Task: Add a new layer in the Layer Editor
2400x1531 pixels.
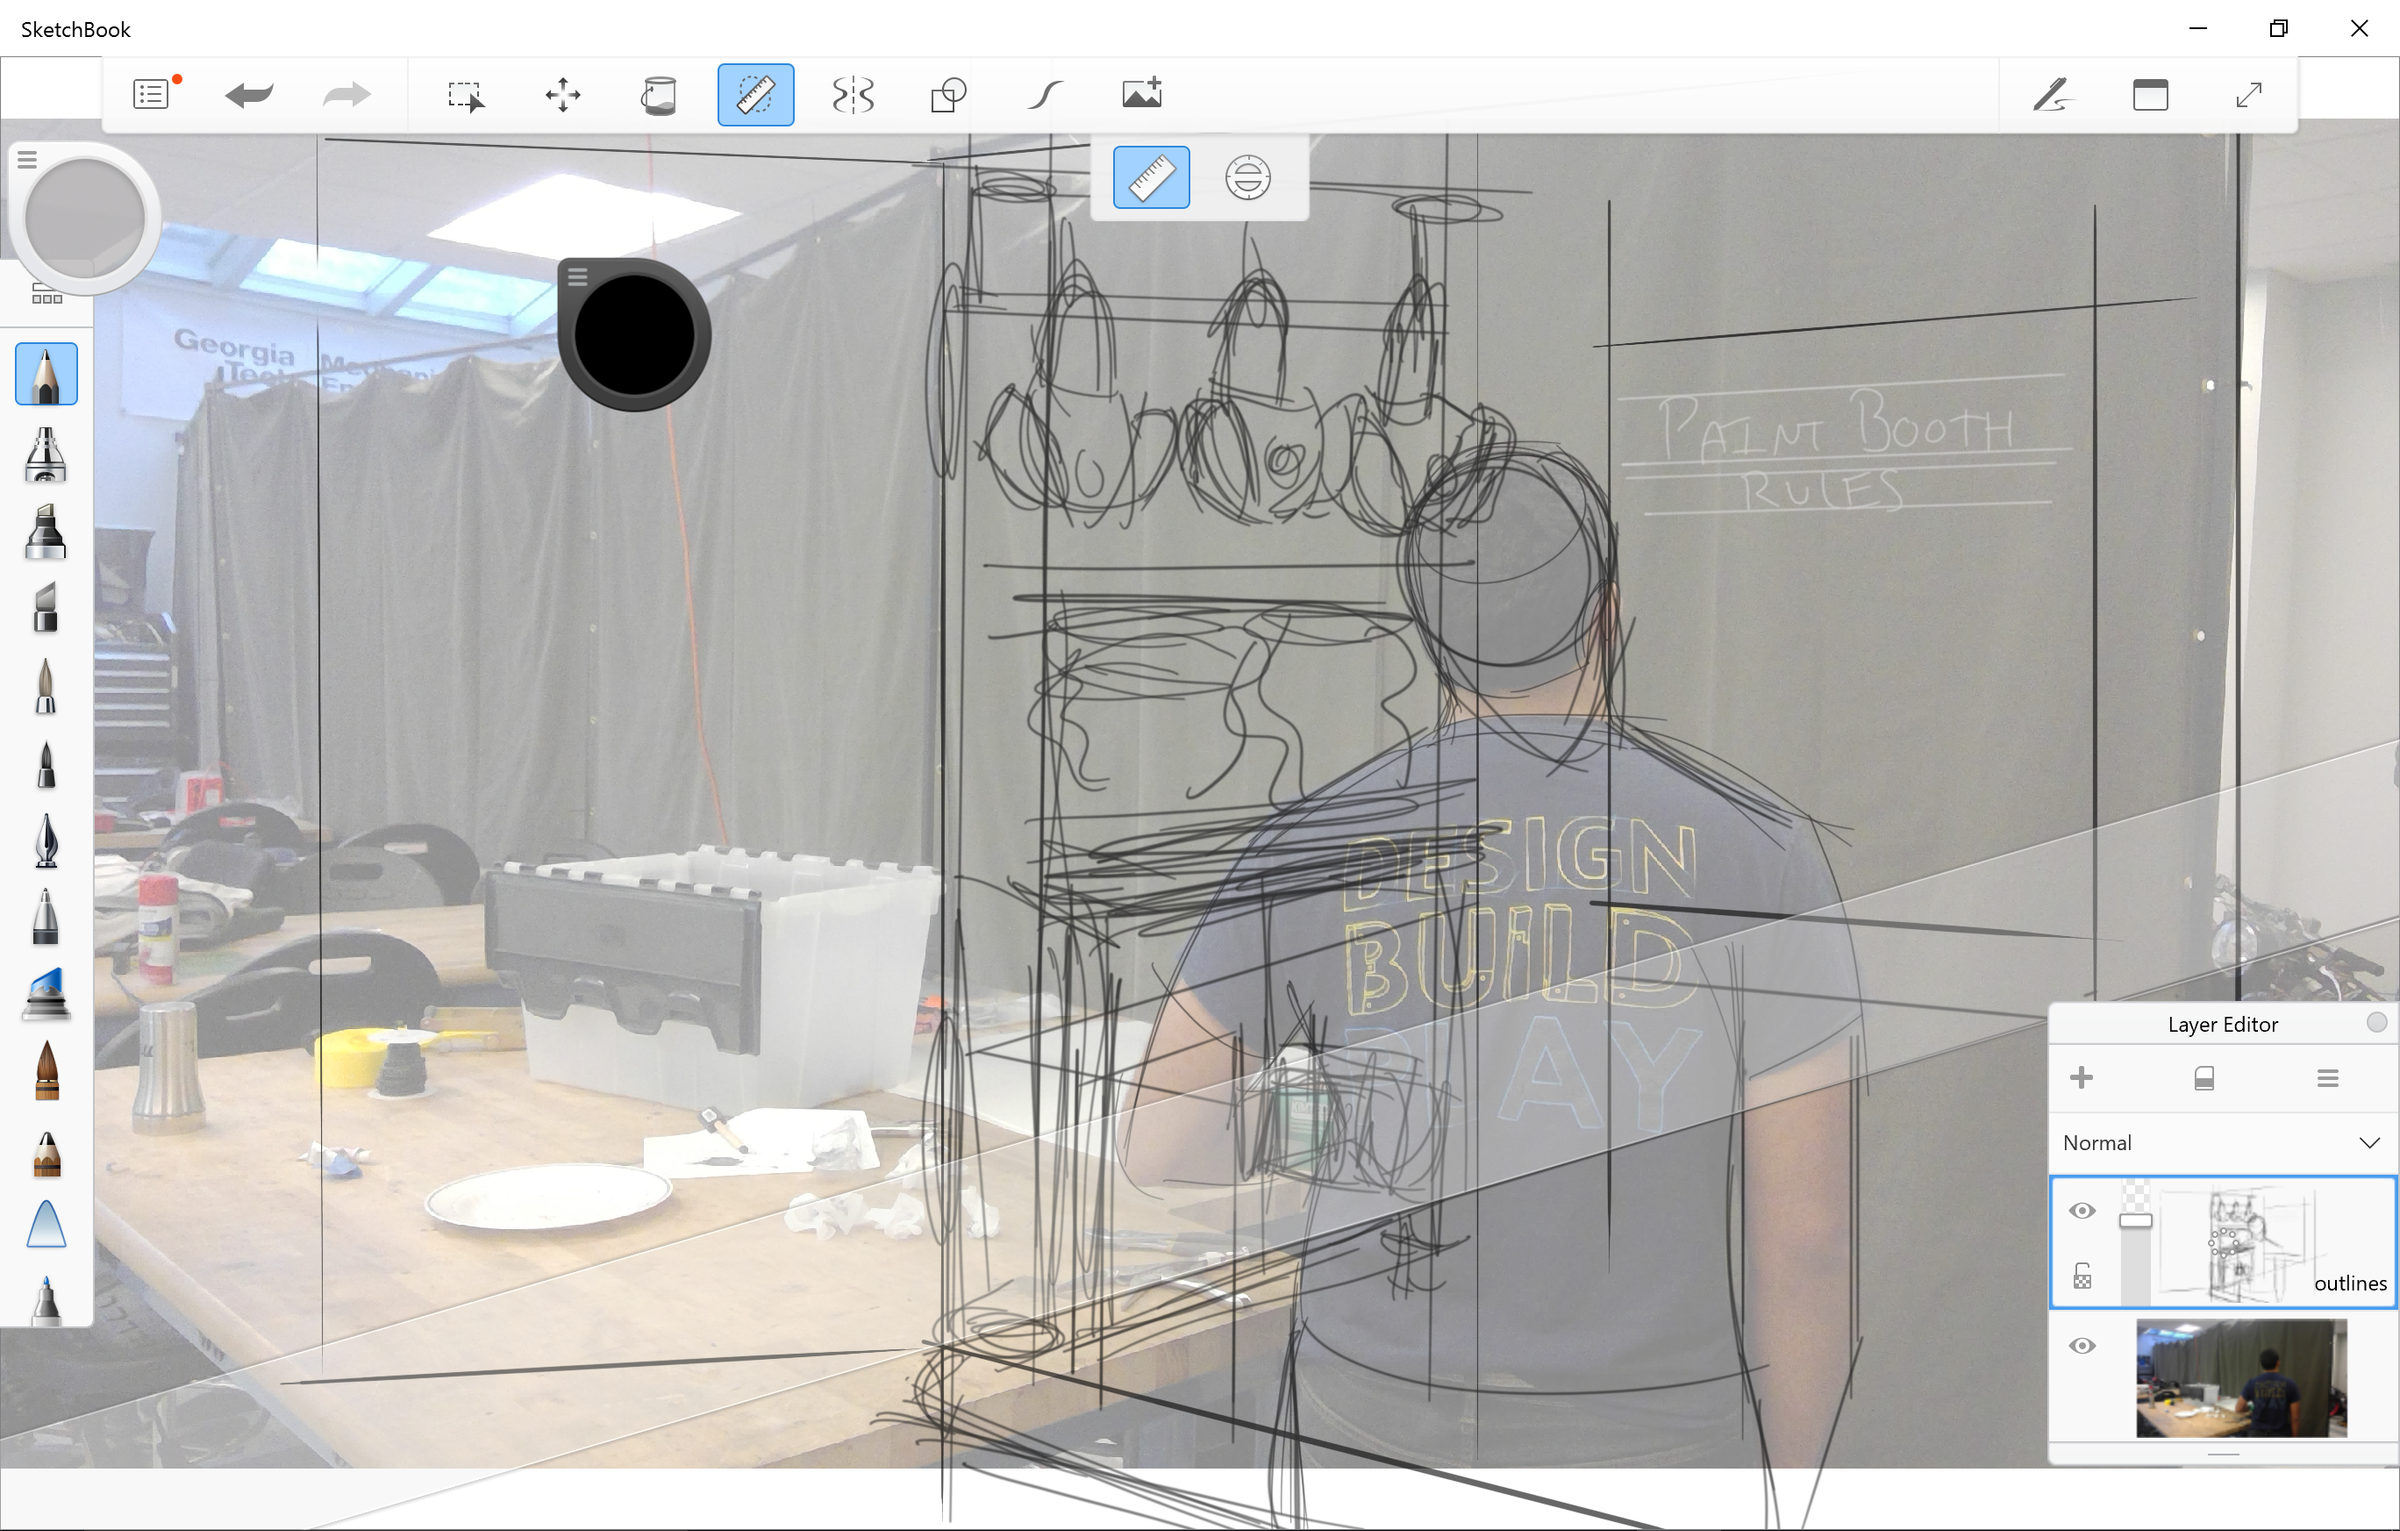Action: 2082,1077
